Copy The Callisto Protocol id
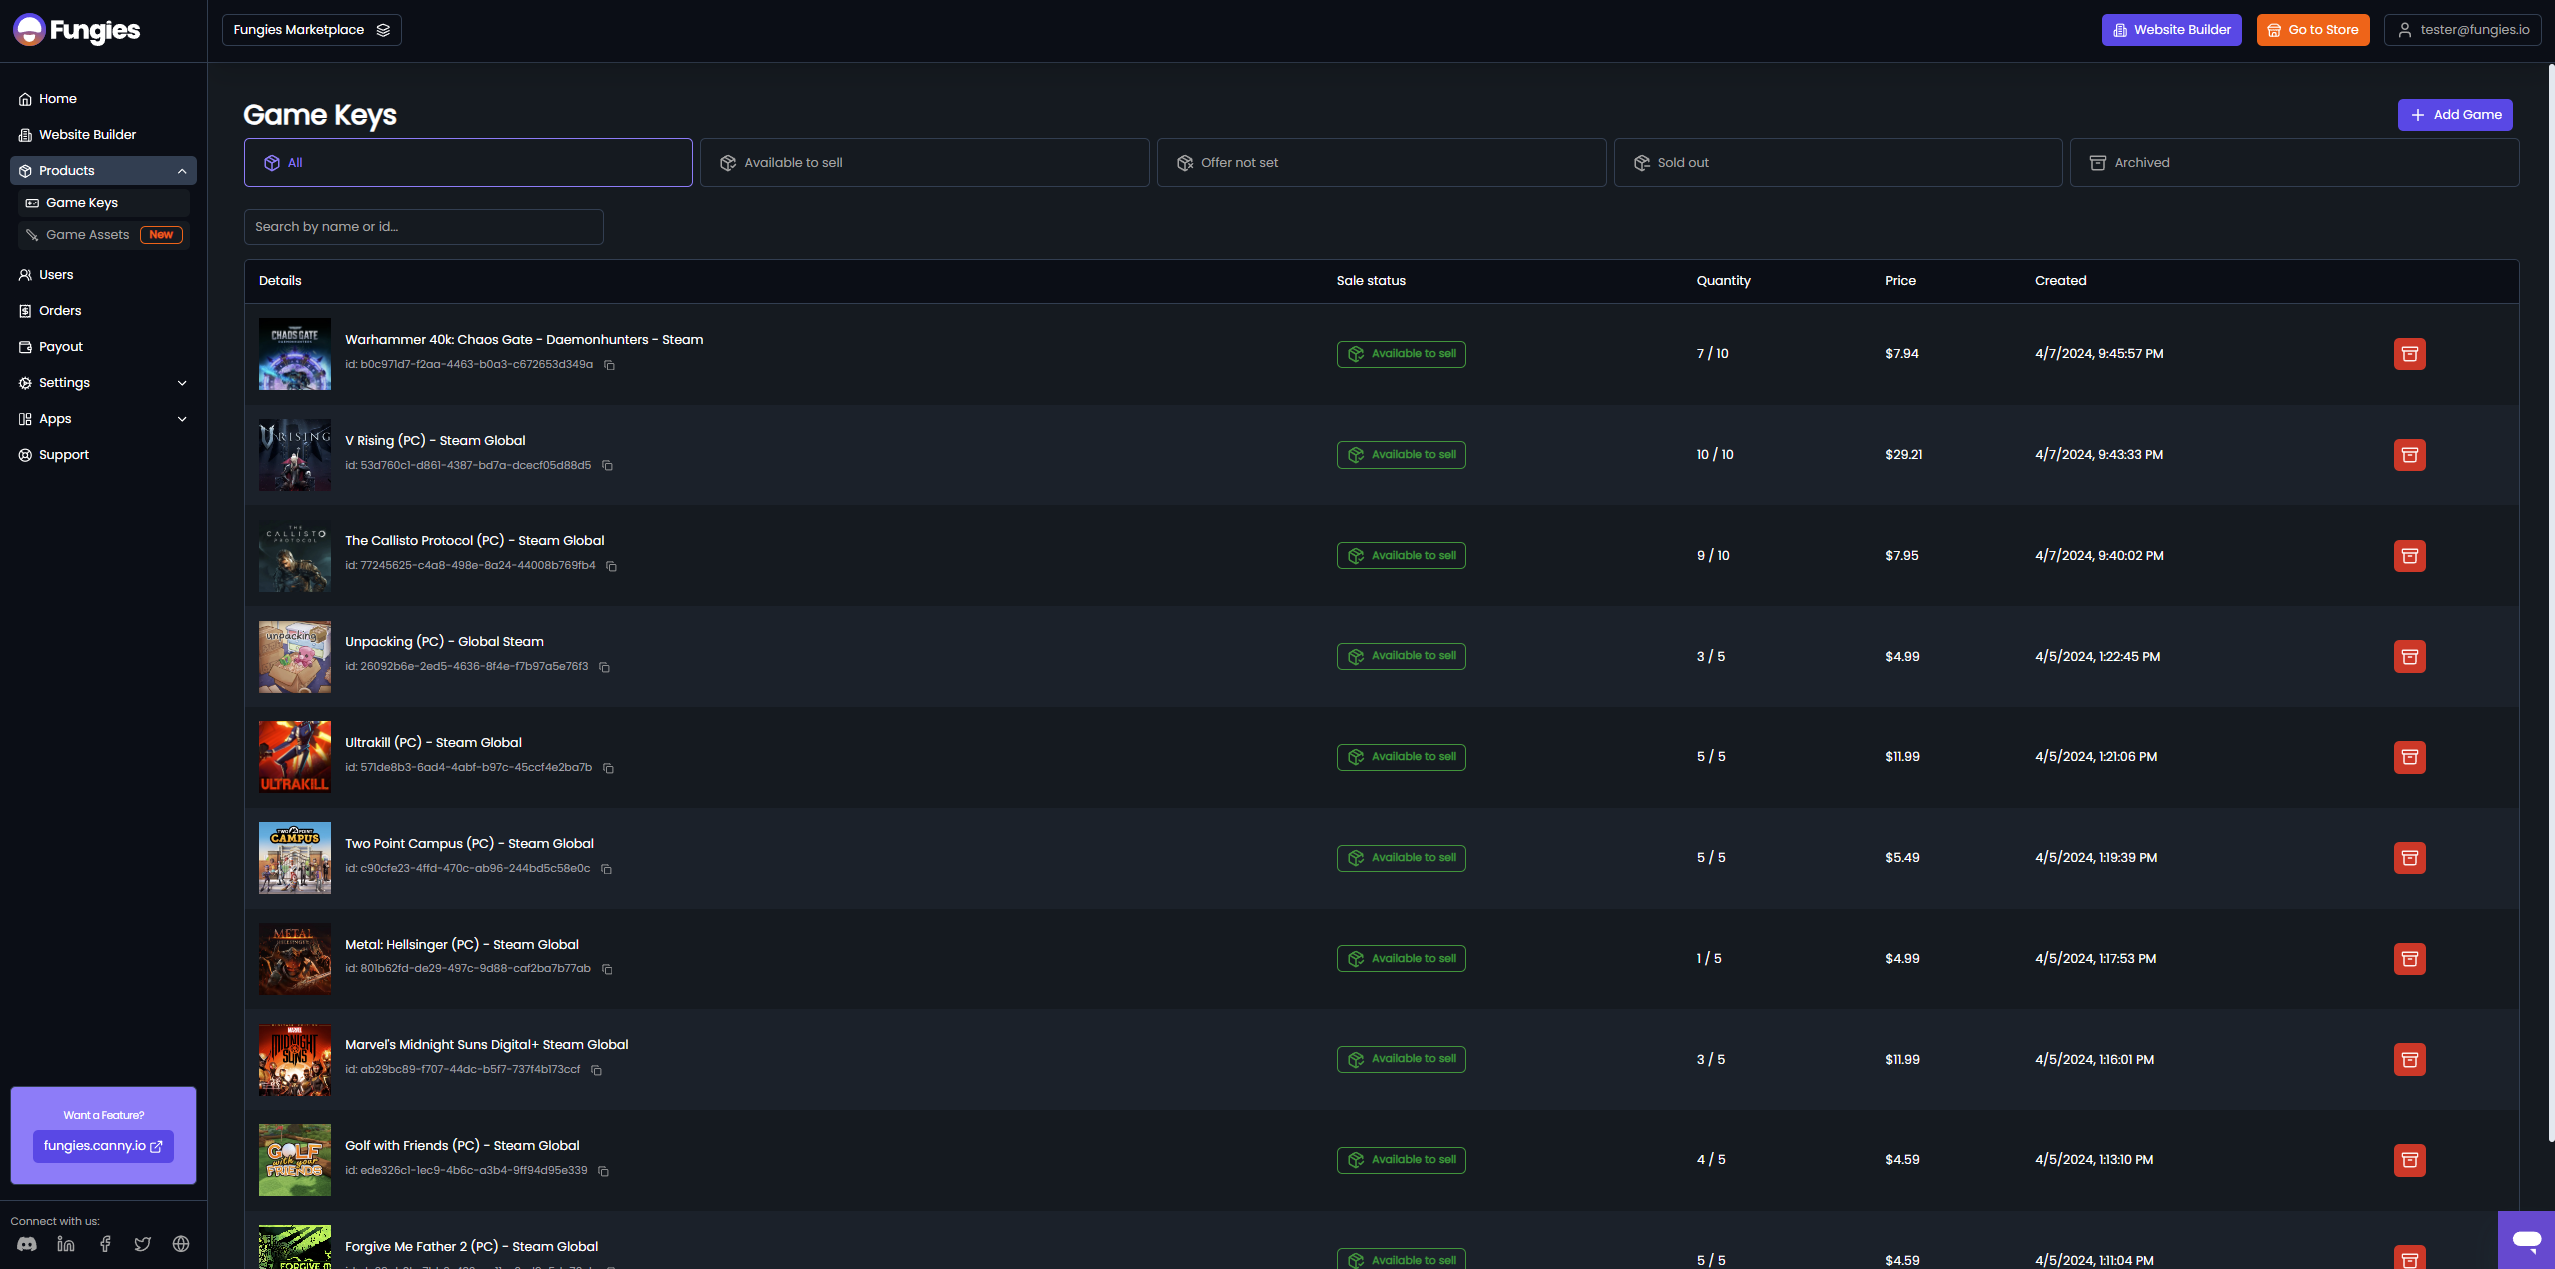Viewport: 2555px width, 1269px height. click(x=611, y=566)
